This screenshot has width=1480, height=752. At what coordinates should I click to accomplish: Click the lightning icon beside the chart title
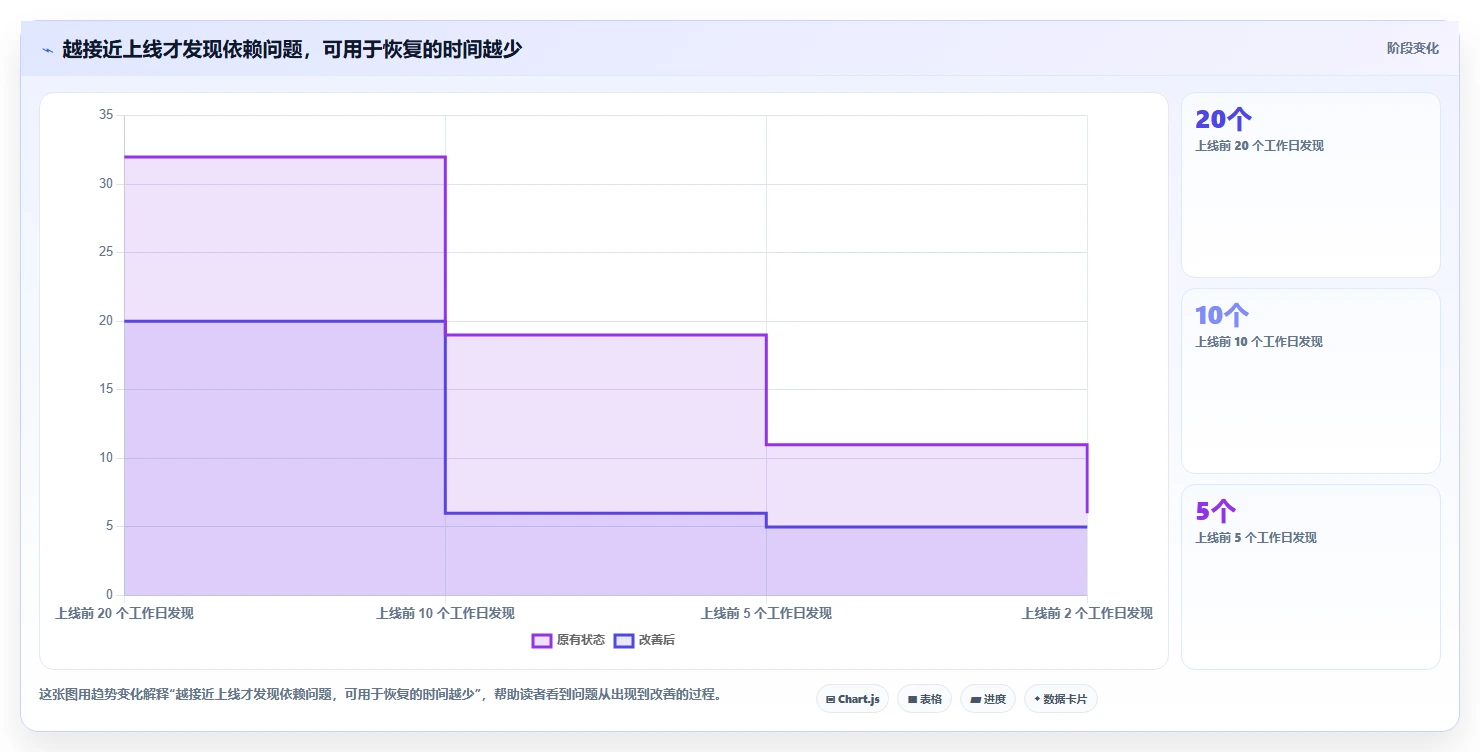coord(47,50)
